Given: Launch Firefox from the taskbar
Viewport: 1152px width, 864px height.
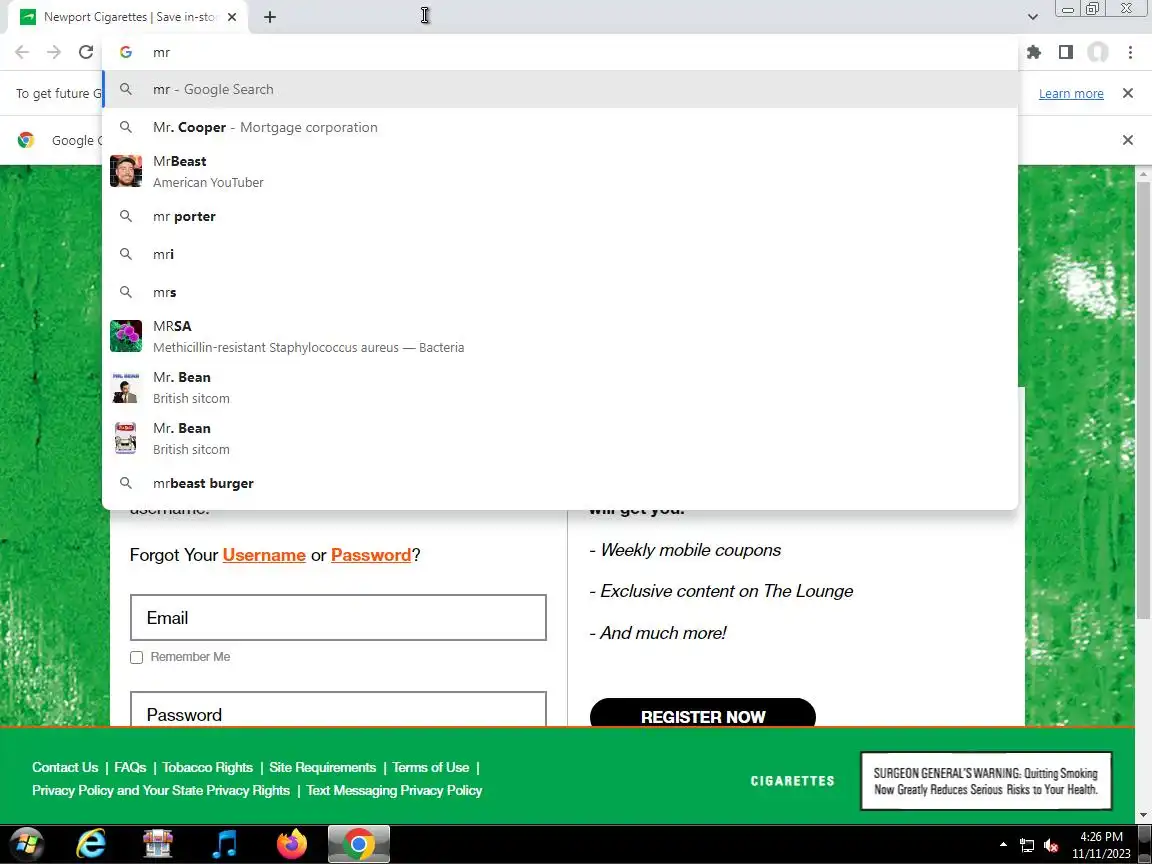Looking at the screenshot, I should pyautogui.click(x=292, y=845).
